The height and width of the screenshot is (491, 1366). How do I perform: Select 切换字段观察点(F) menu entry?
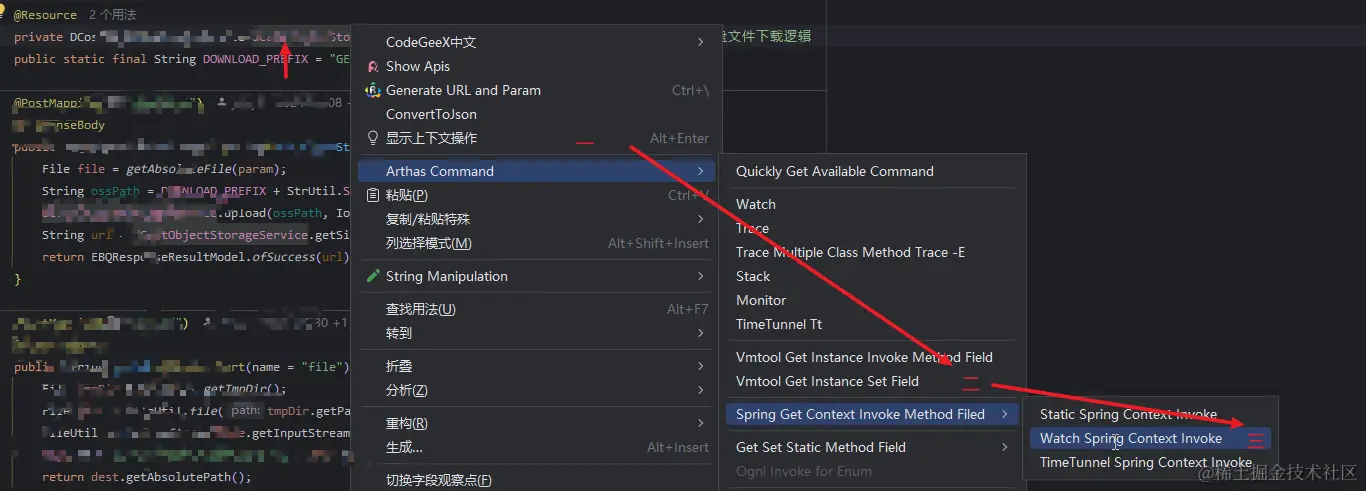439,480
